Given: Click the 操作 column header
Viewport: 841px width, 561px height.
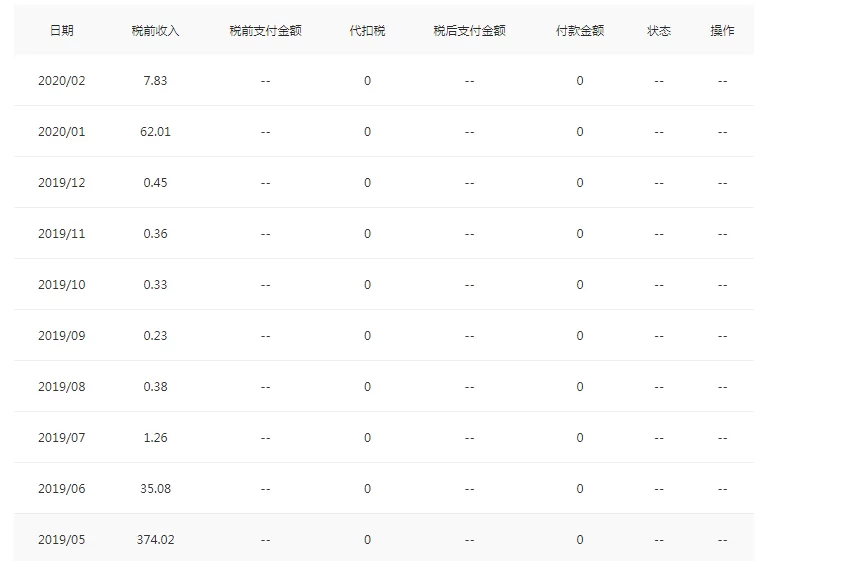Looking at the screenshot, I should point(722,31).
